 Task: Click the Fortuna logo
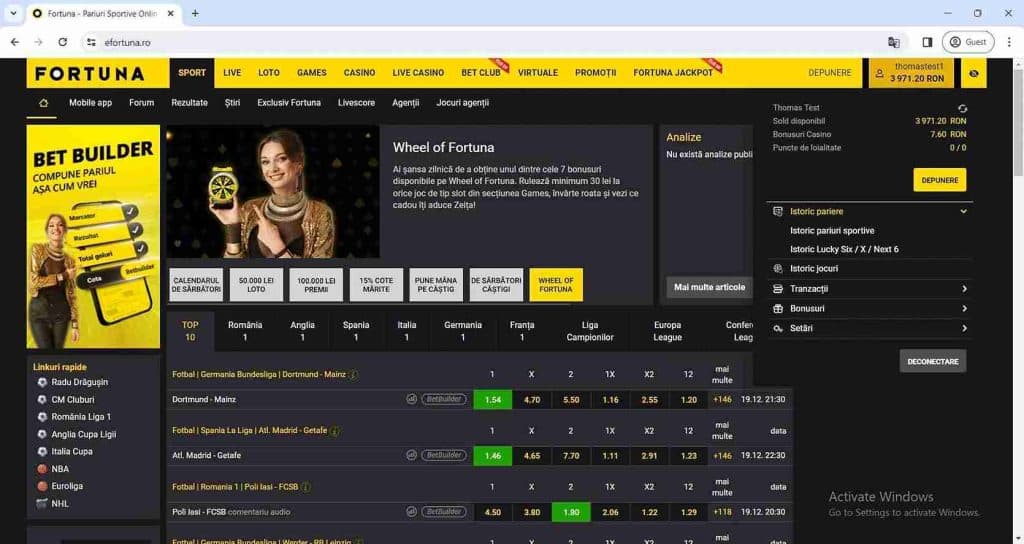pos(89,73)
